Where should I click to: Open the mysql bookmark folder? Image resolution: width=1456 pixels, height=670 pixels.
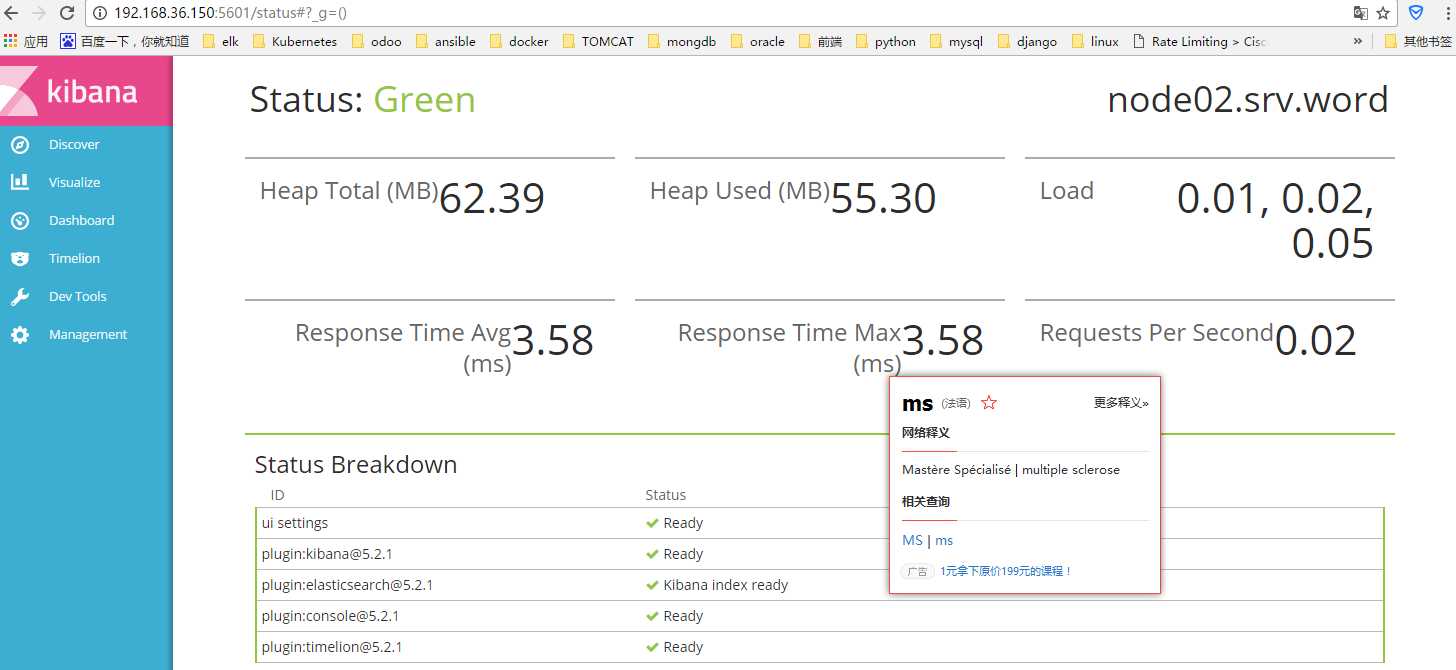[x=955, y=41]
